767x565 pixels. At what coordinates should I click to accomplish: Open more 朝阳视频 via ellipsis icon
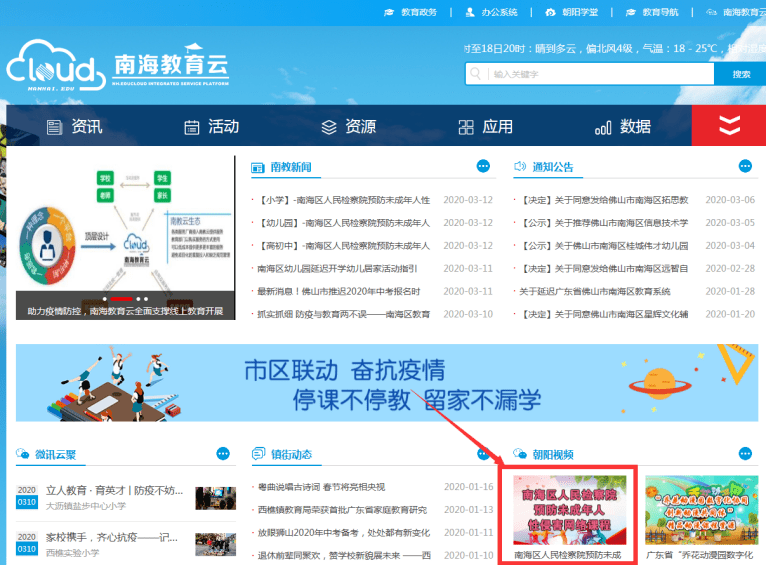click(745, 454)
